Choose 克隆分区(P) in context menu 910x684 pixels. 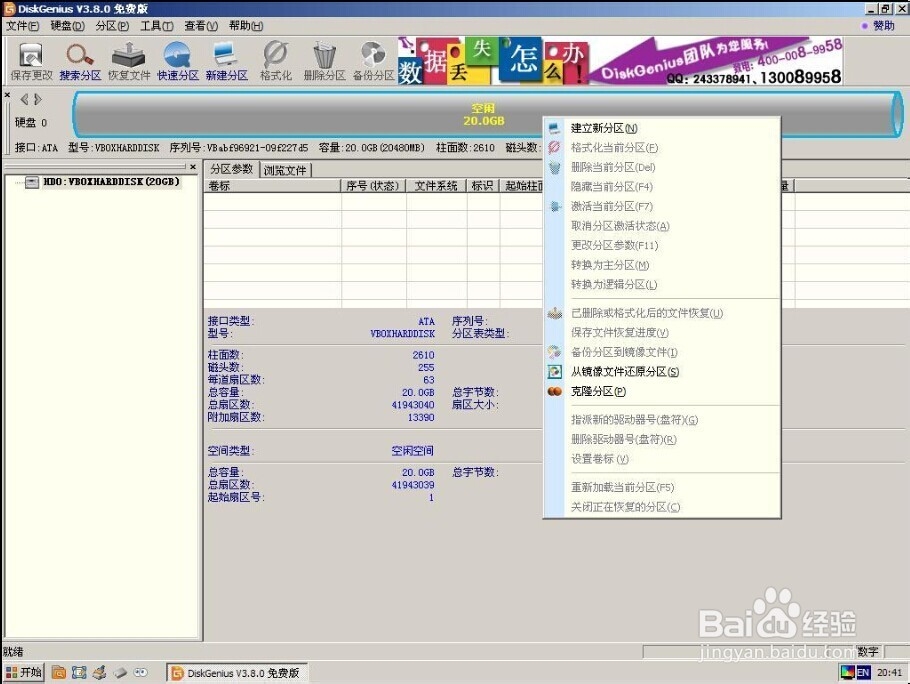pos(662,392)
